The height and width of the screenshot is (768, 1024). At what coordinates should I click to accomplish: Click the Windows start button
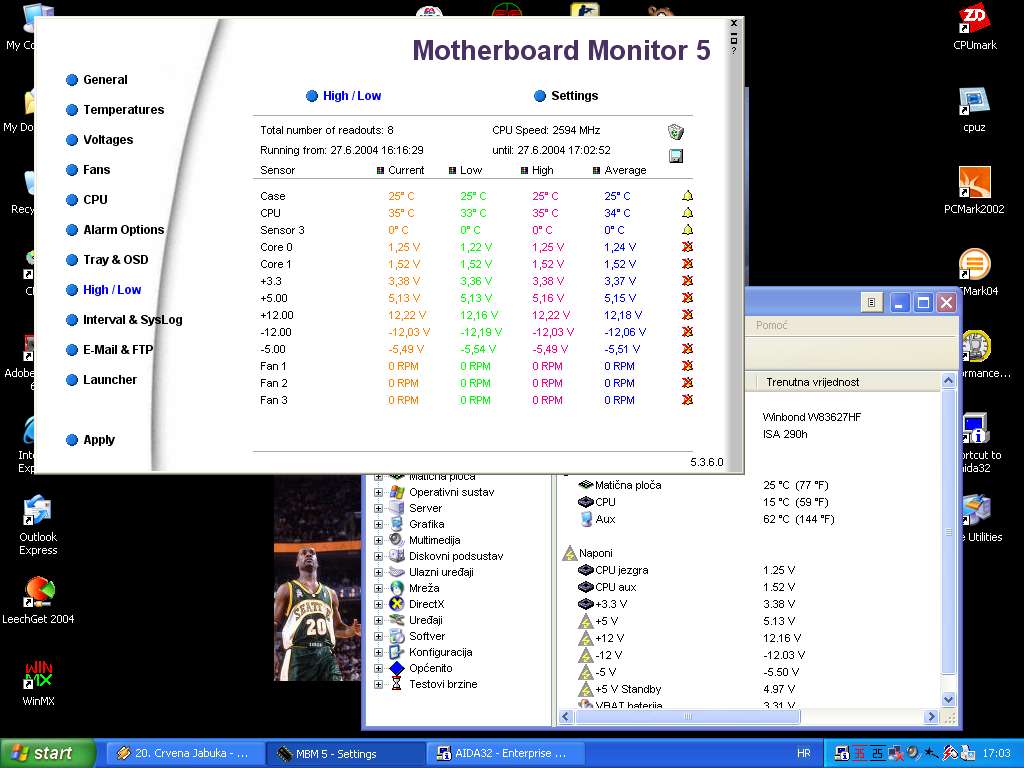(47, 754)
